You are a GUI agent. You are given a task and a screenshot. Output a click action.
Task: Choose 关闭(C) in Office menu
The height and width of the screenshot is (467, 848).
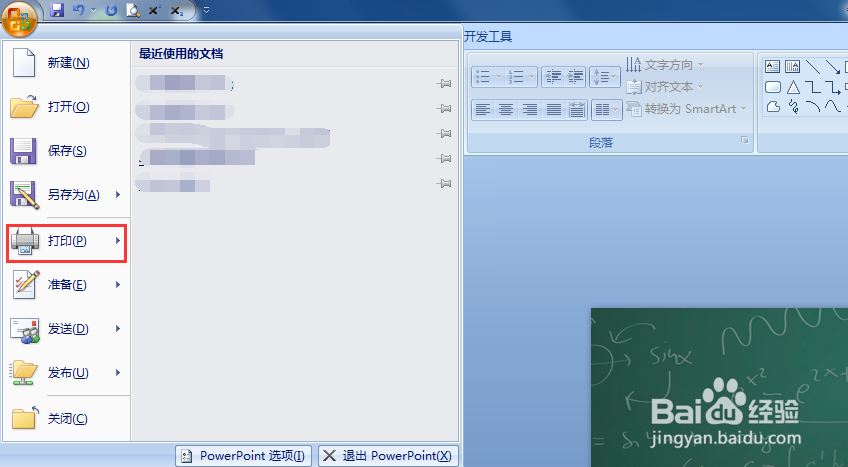tap(67, 418)
